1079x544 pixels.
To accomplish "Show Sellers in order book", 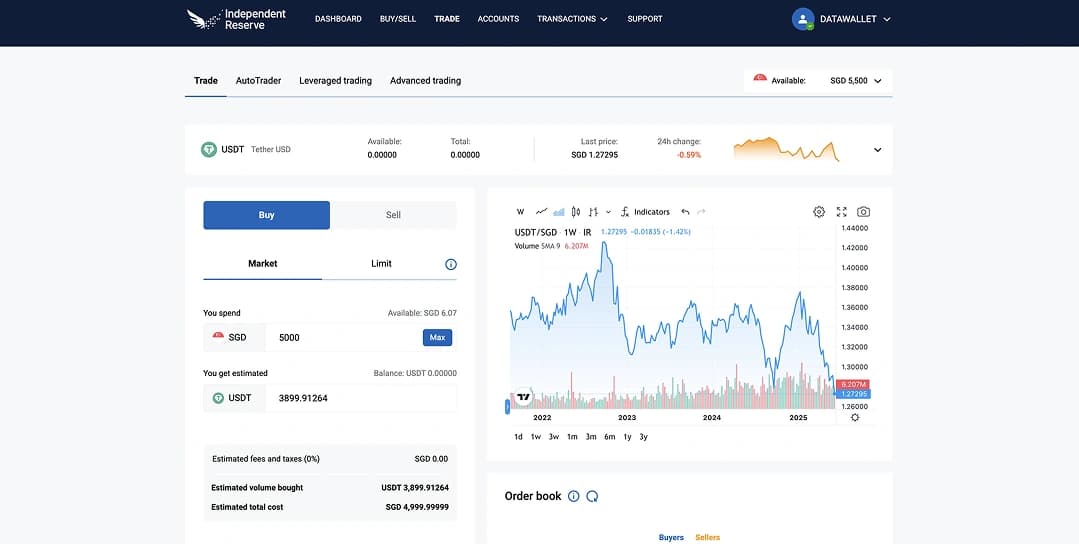I will pyautogui.click(x=707, y=537).
